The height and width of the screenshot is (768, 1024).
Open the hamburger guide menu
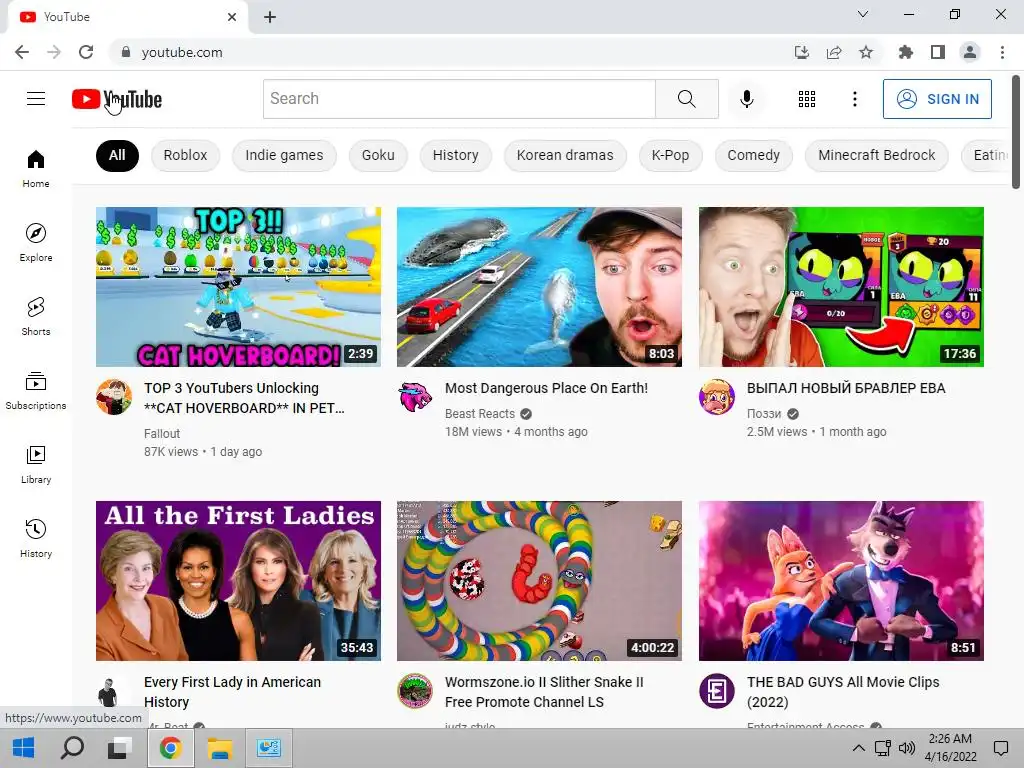point(36,99)
